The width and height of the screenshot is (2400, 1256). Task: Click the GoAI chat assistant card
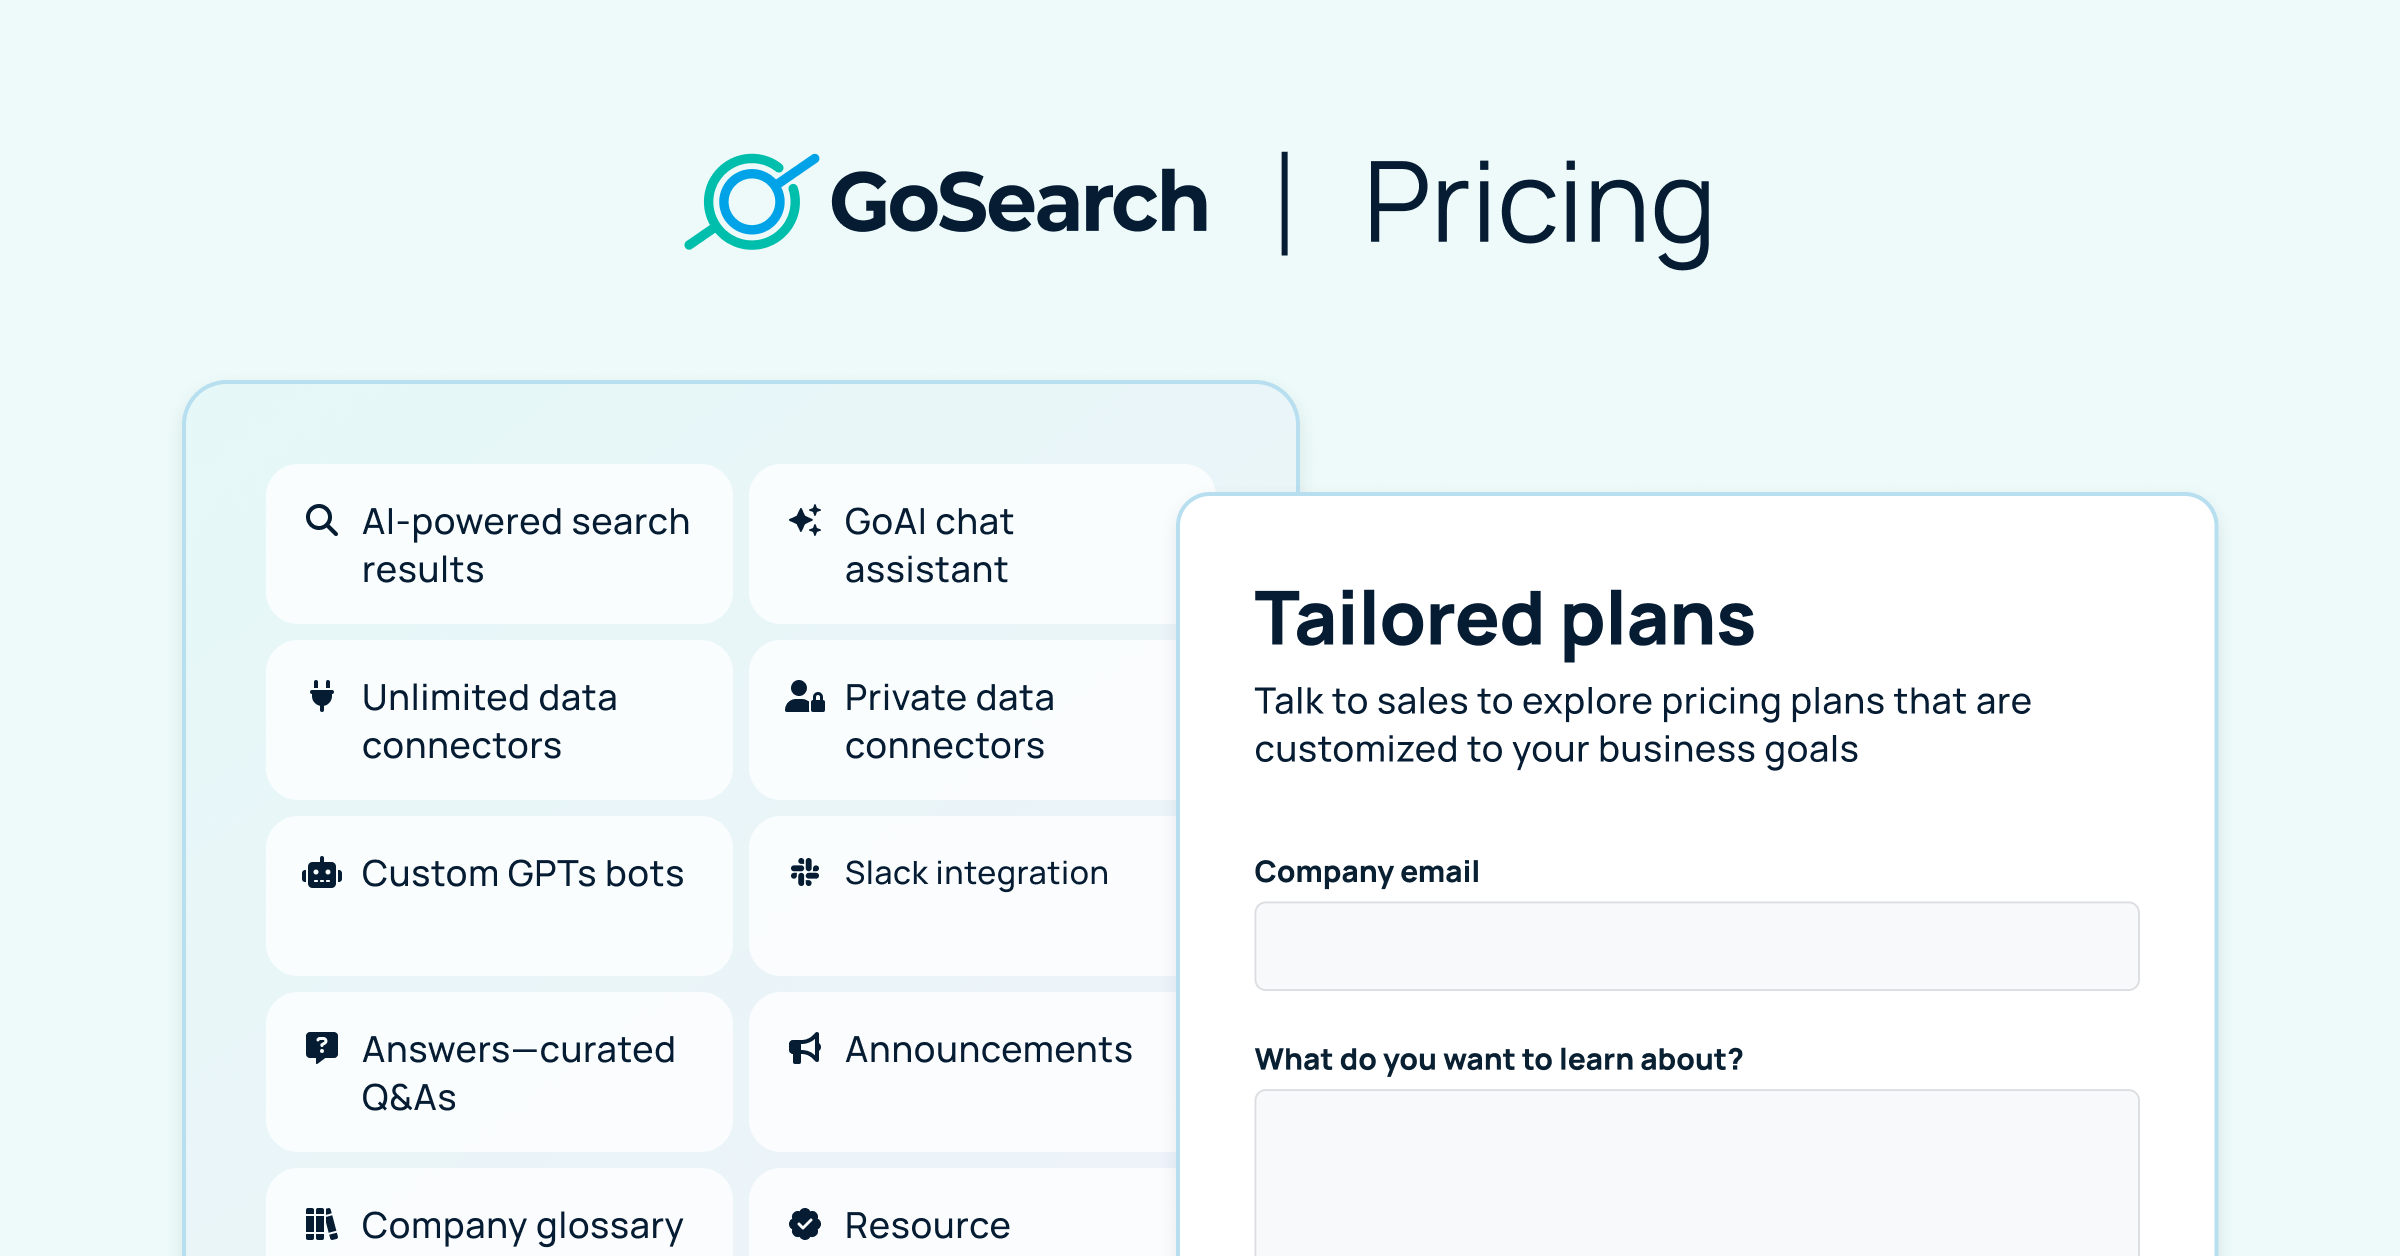click(x=960, y=545)
